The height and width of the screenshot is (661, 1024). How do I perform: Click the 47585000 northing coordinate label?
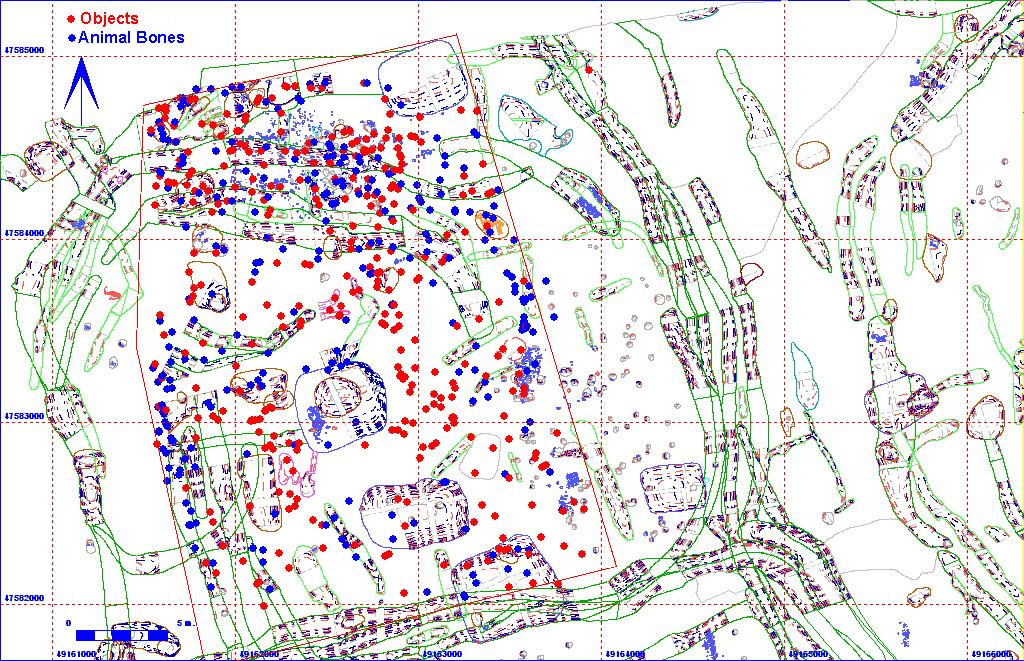coord(26,49)
